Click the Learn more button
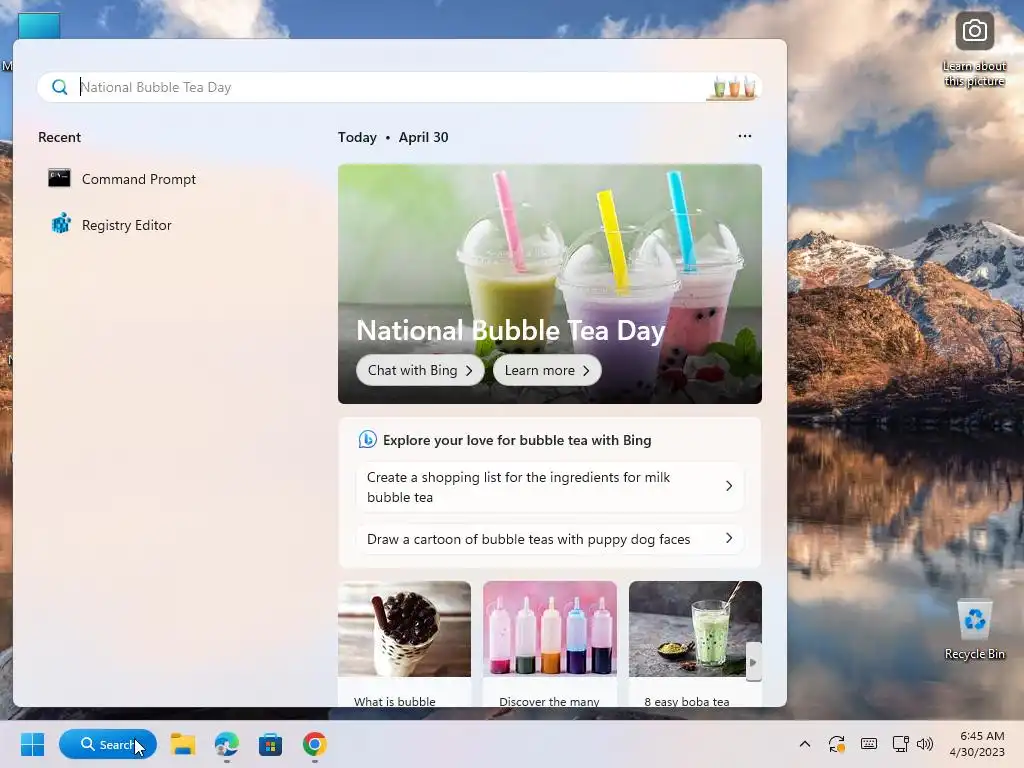The height and width of the screenshot is (768, 1024). point(547,370)
